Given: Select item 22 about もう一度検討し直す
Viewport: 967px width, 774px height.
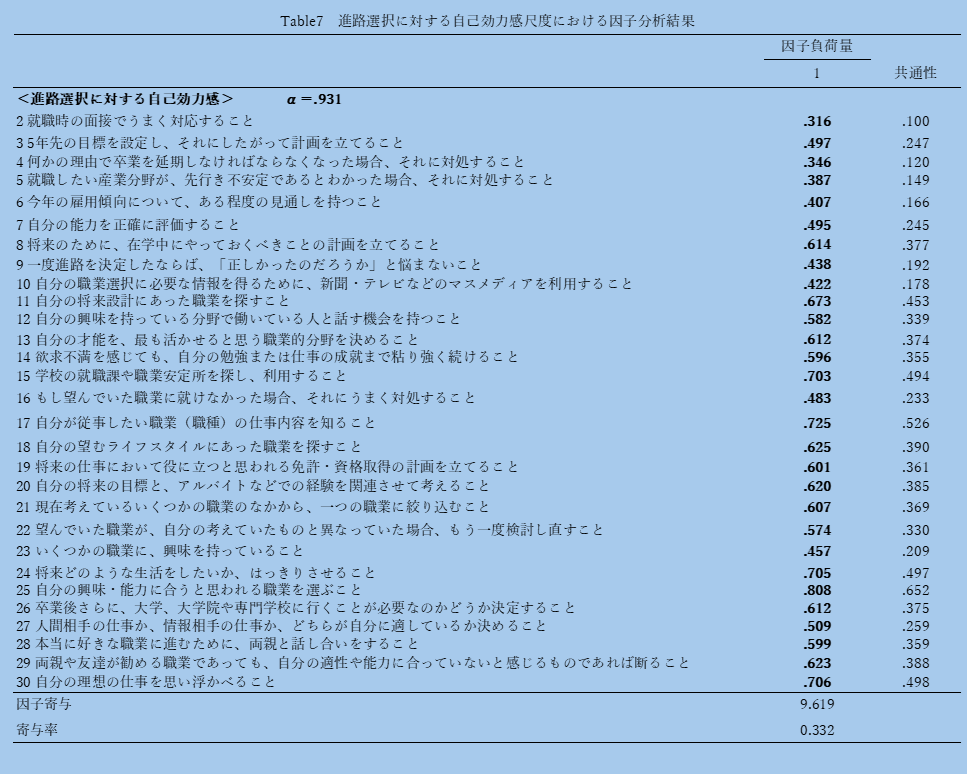Looking at the screenshot, I should point(310,530).
